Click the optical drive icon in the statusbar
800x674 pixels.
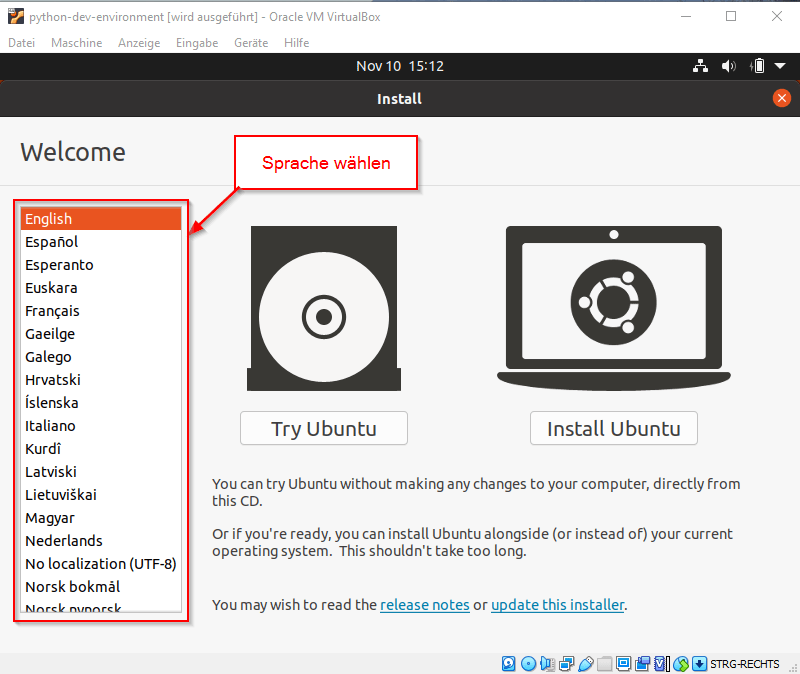[x=527, y=663]
